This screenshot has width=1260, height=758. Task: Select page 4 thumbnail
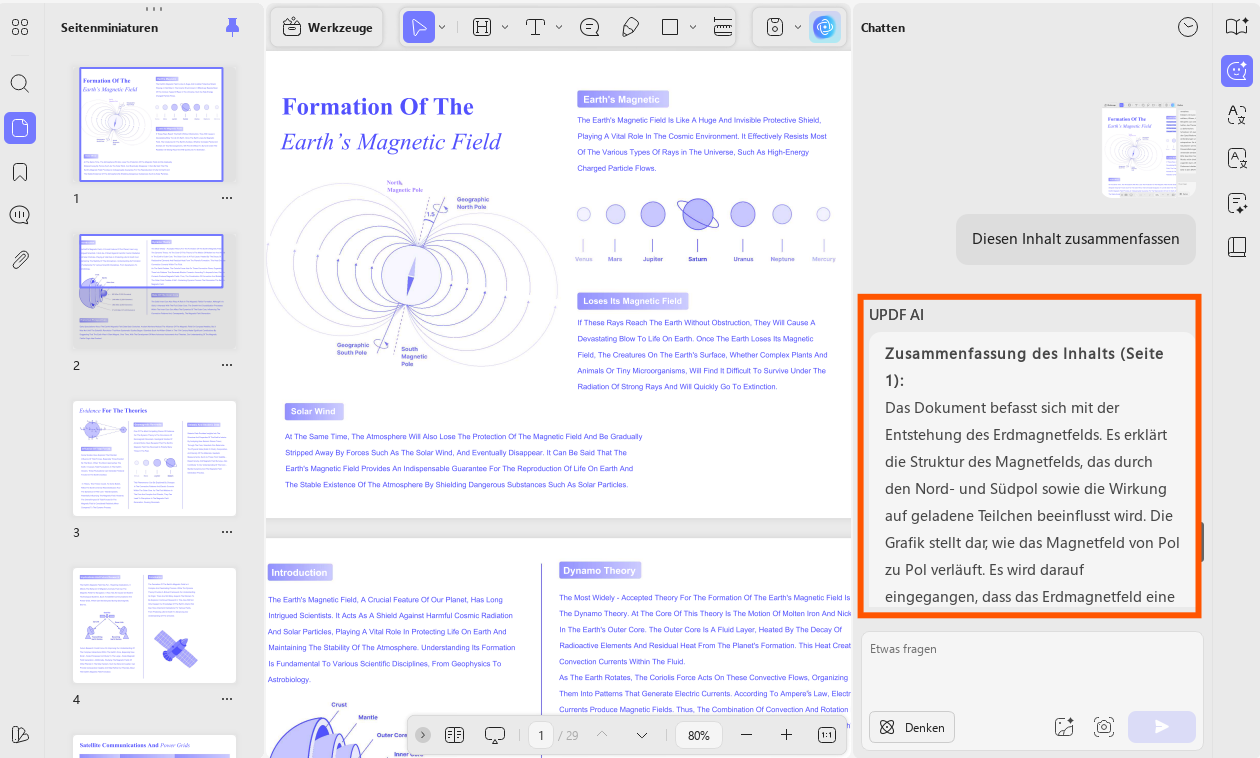coord(155,626)
